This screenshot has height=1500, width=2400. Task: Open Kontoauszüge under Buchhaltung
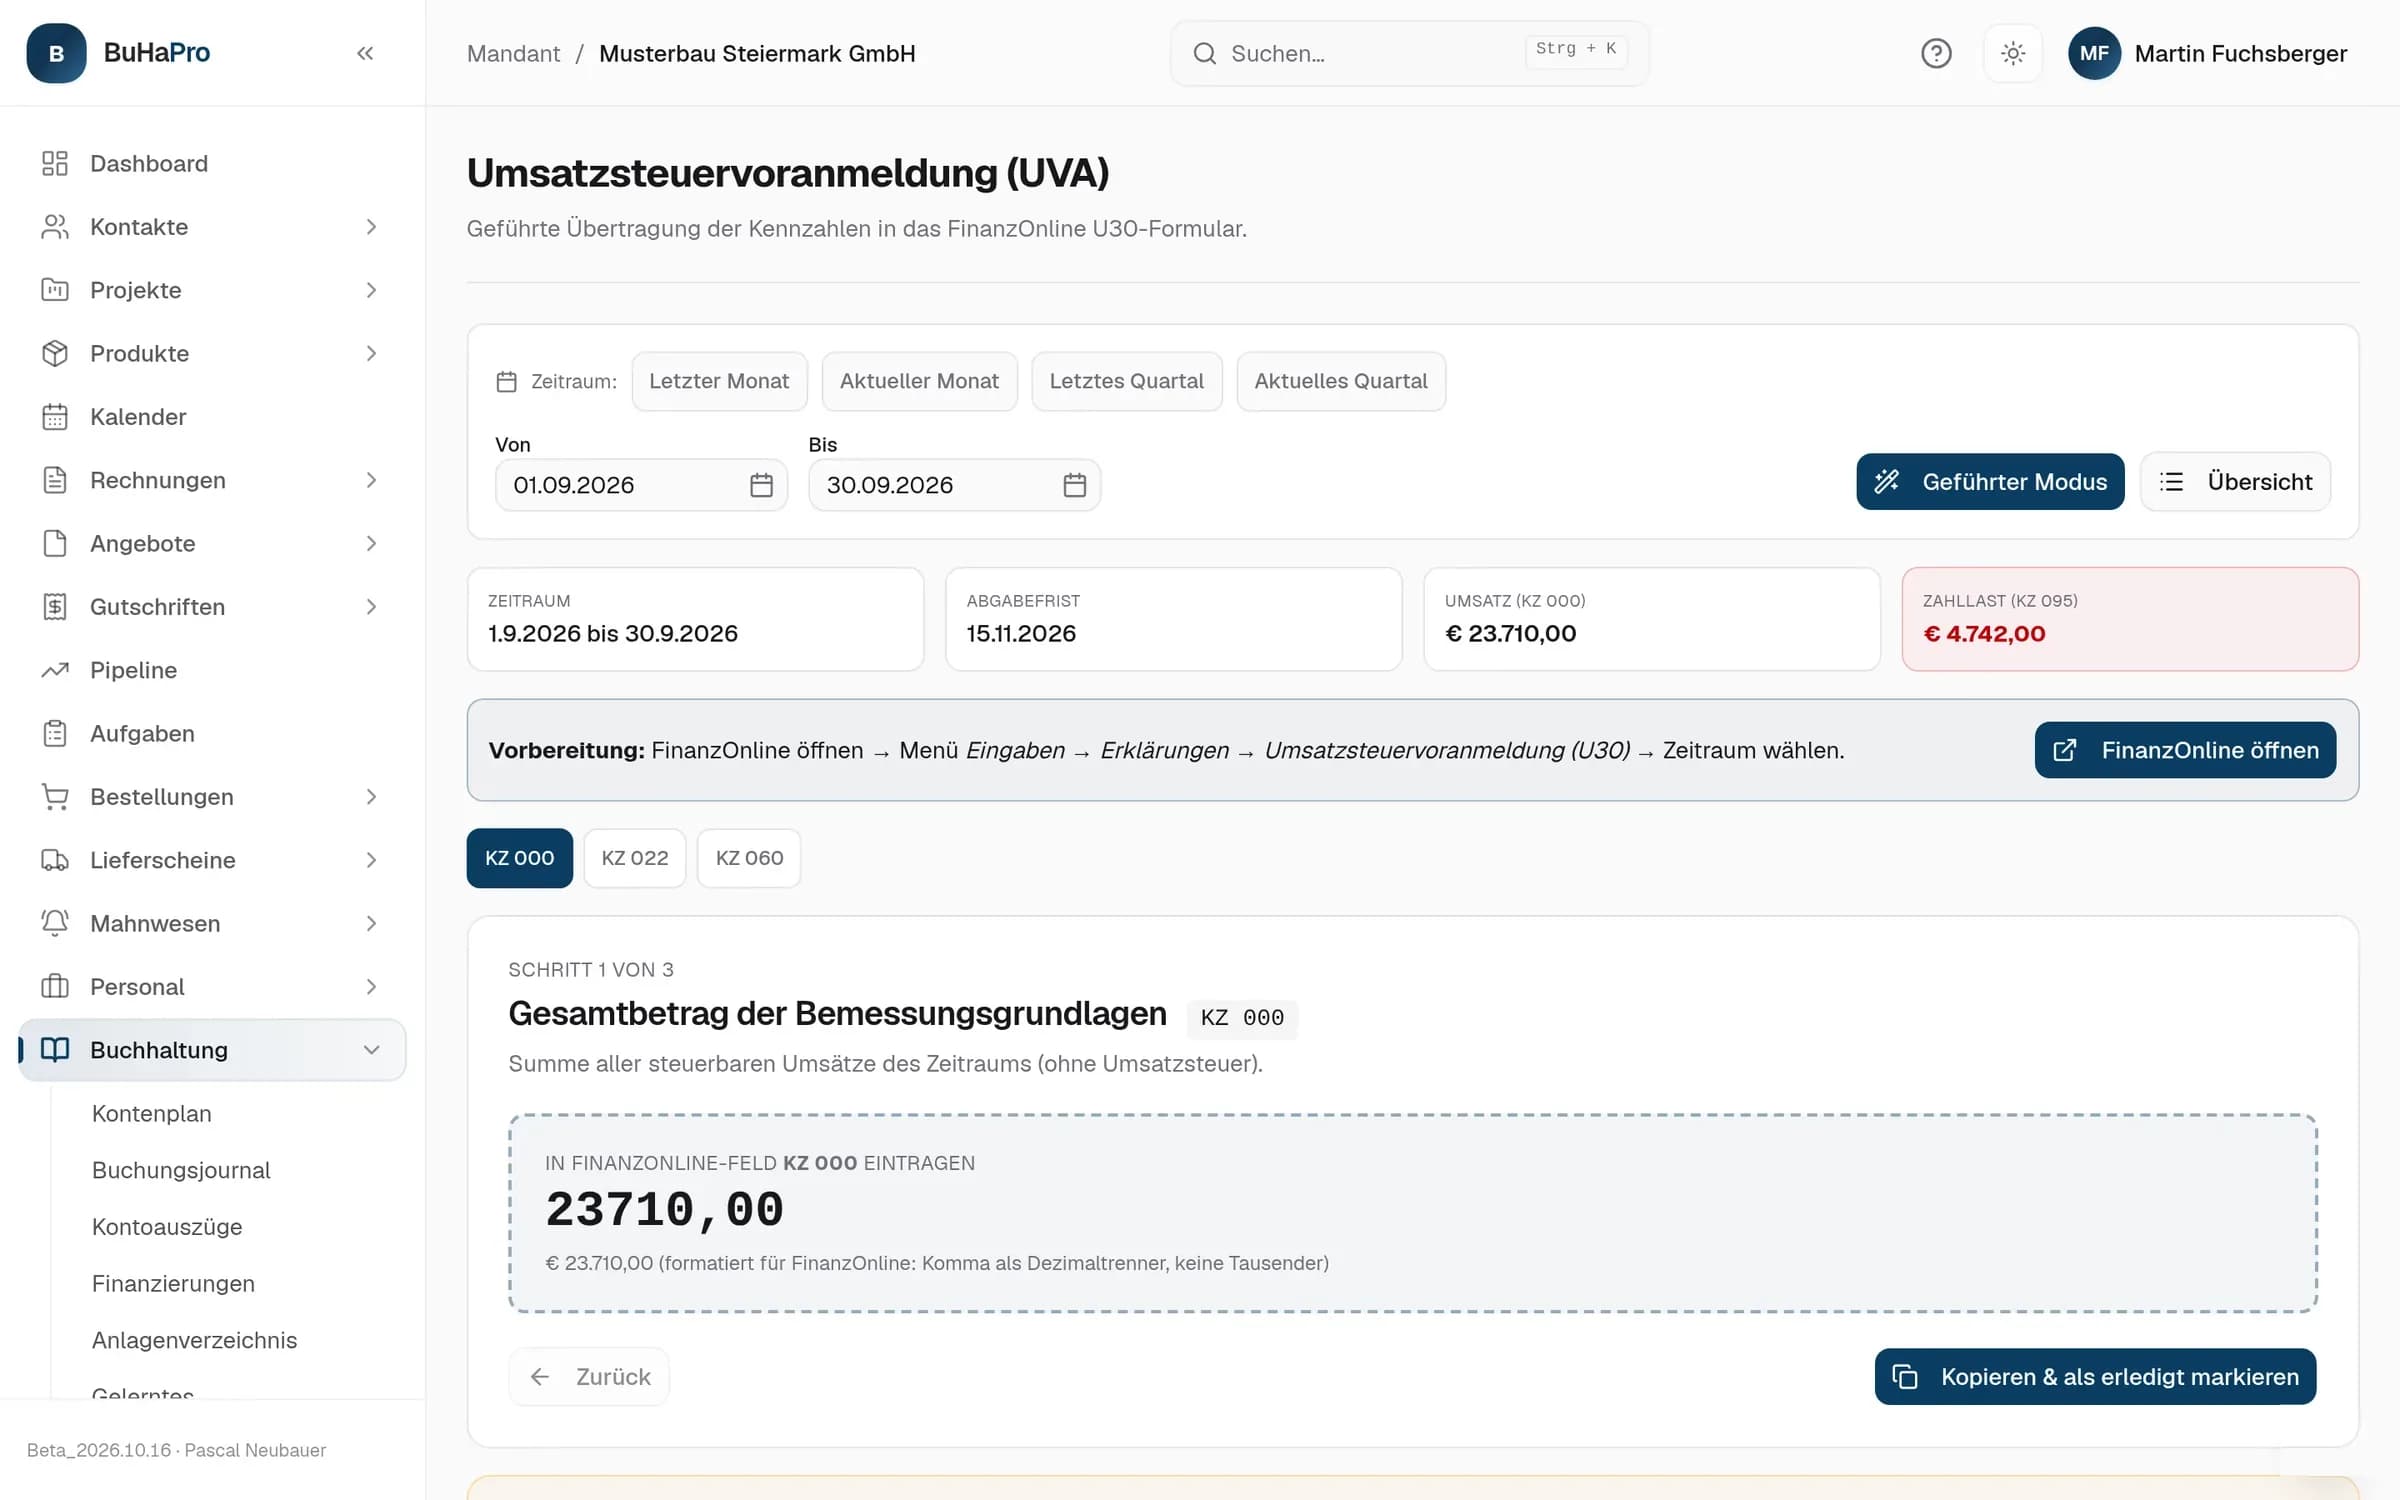[167, 1227]
